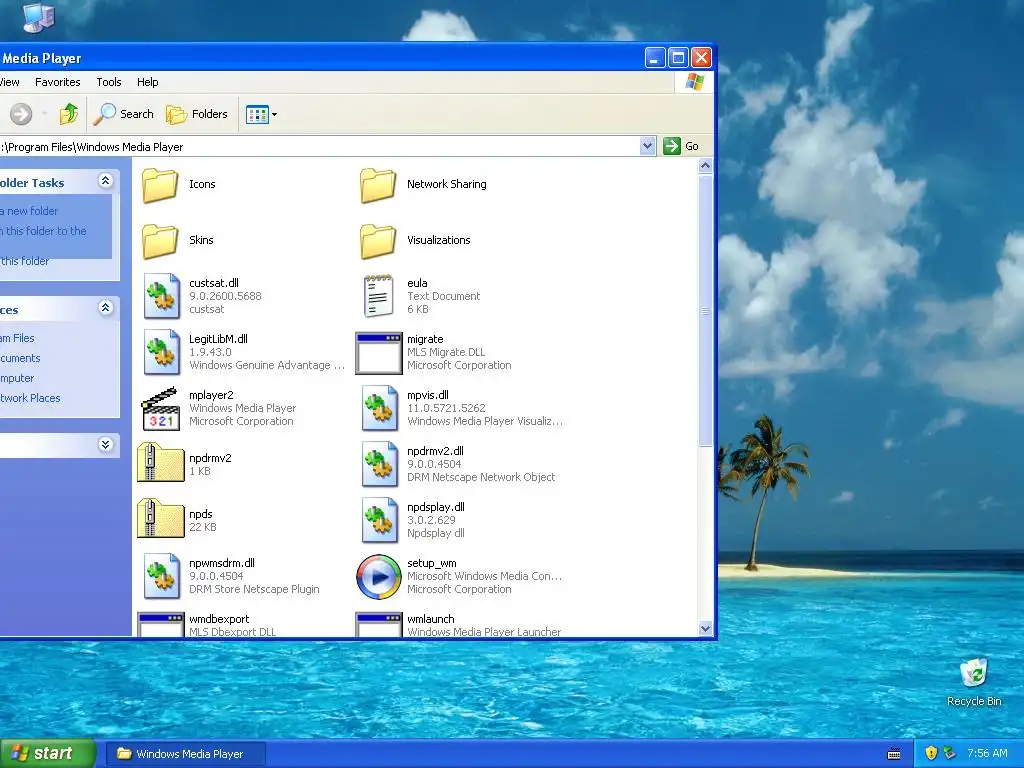Screen dimensions: 1024x768
Task: Toggle the Folders pane button
Action: pos(197,114)
